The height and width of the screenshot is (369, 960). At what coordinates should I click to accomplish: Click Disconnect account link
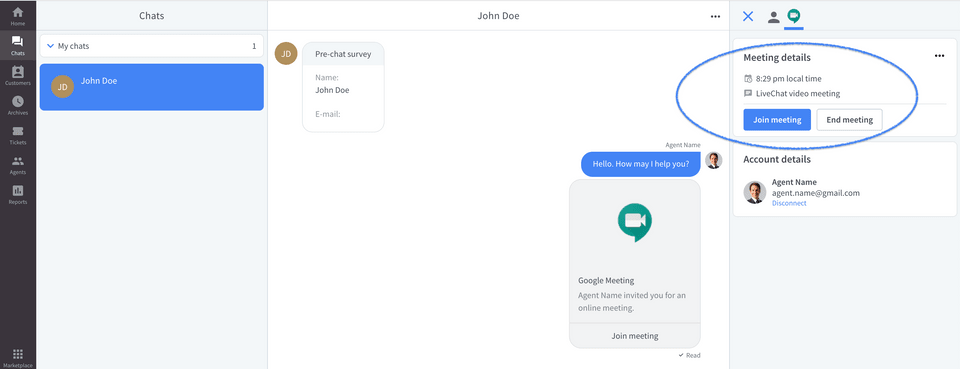pyautogui.click(x=789, y=203)
